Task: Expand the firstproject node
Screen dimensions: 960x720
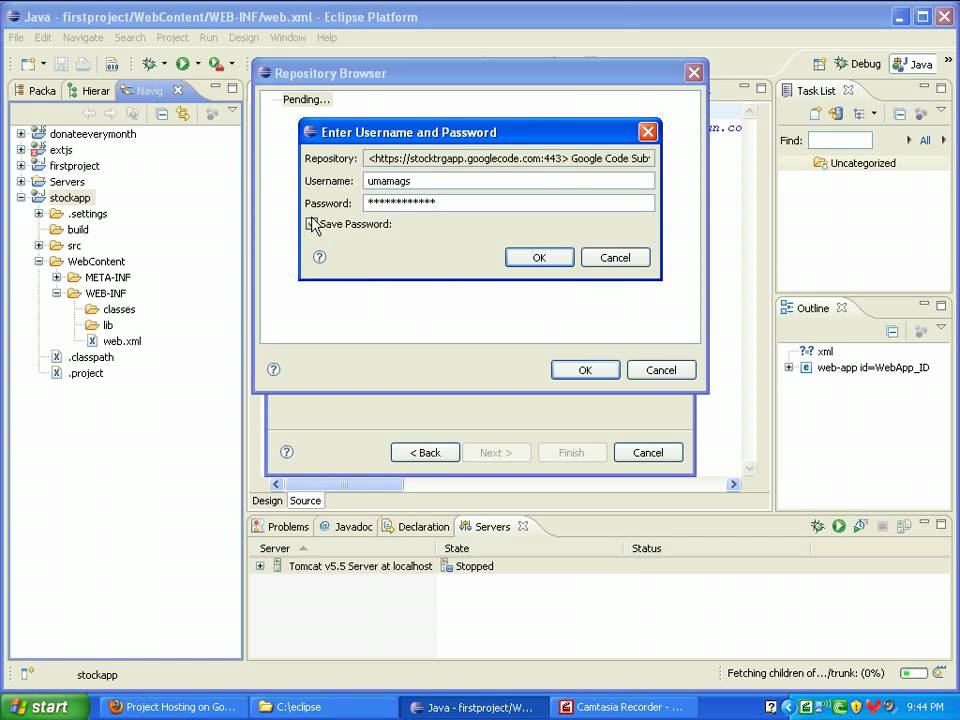Action: (21, 165)
